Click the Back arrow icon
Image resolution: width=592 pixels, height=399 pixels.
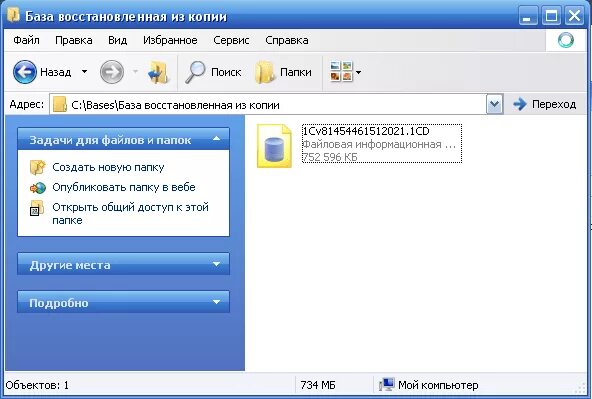25,72
